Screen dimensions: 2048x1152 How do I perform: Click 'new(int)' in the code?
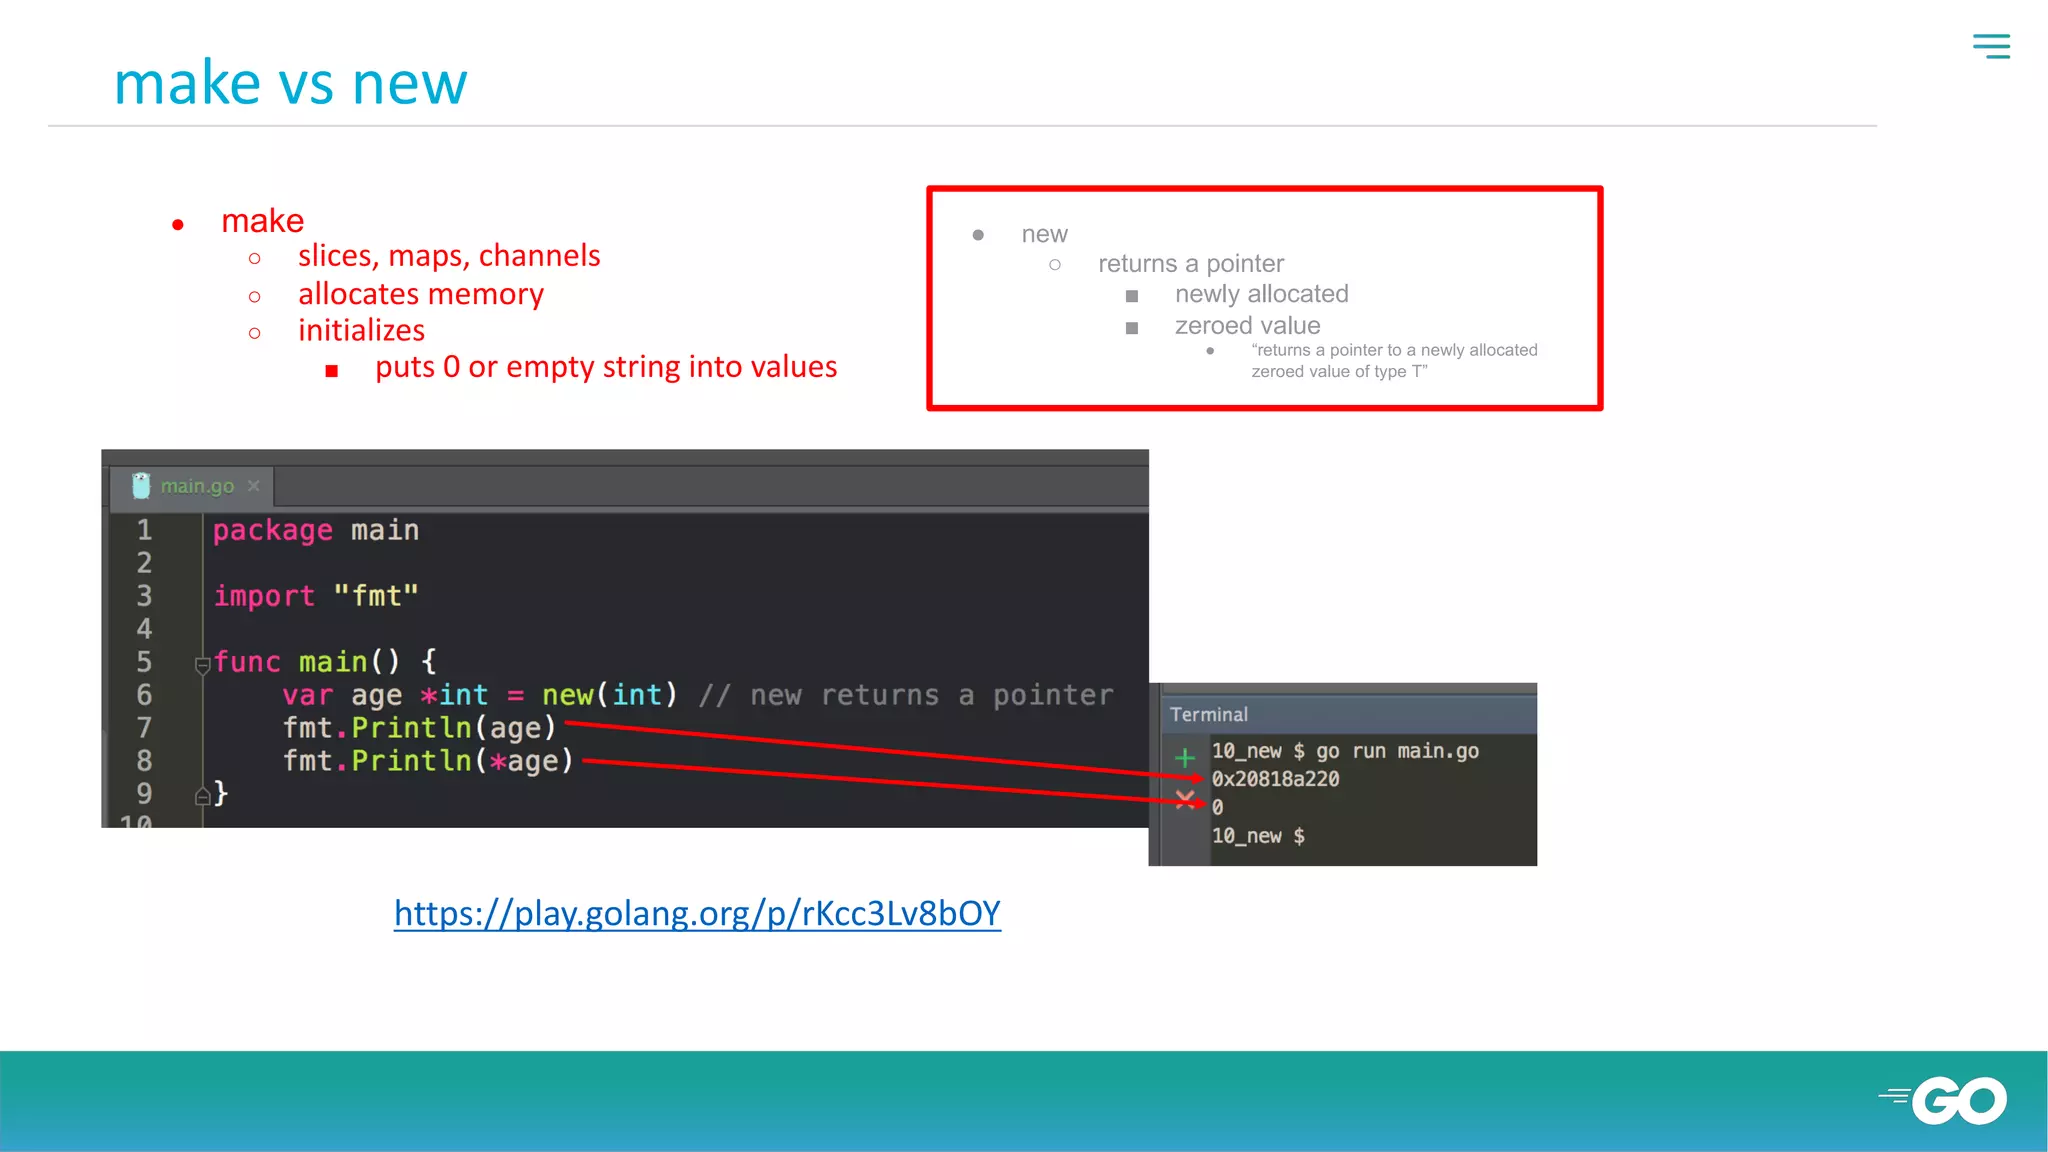610,695
